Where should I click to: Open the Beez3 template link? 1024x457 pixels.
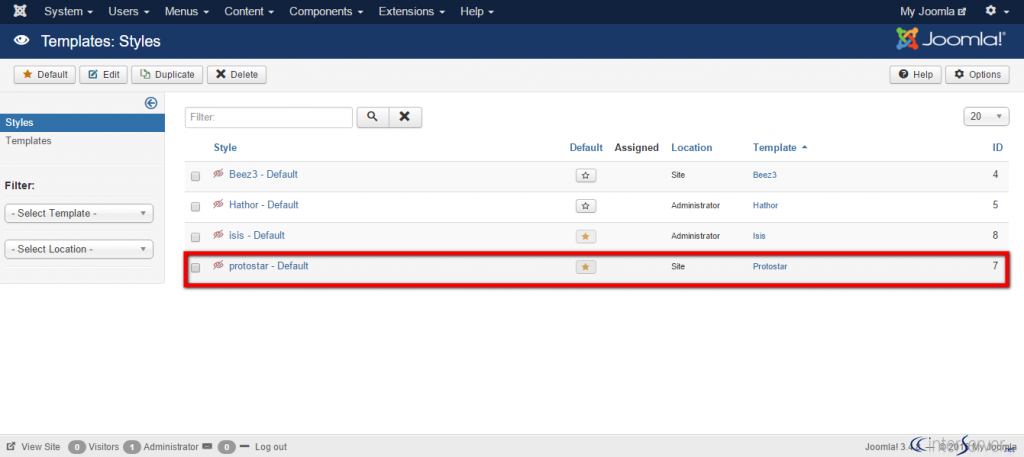pyautogui.click(x=765, y=175)
